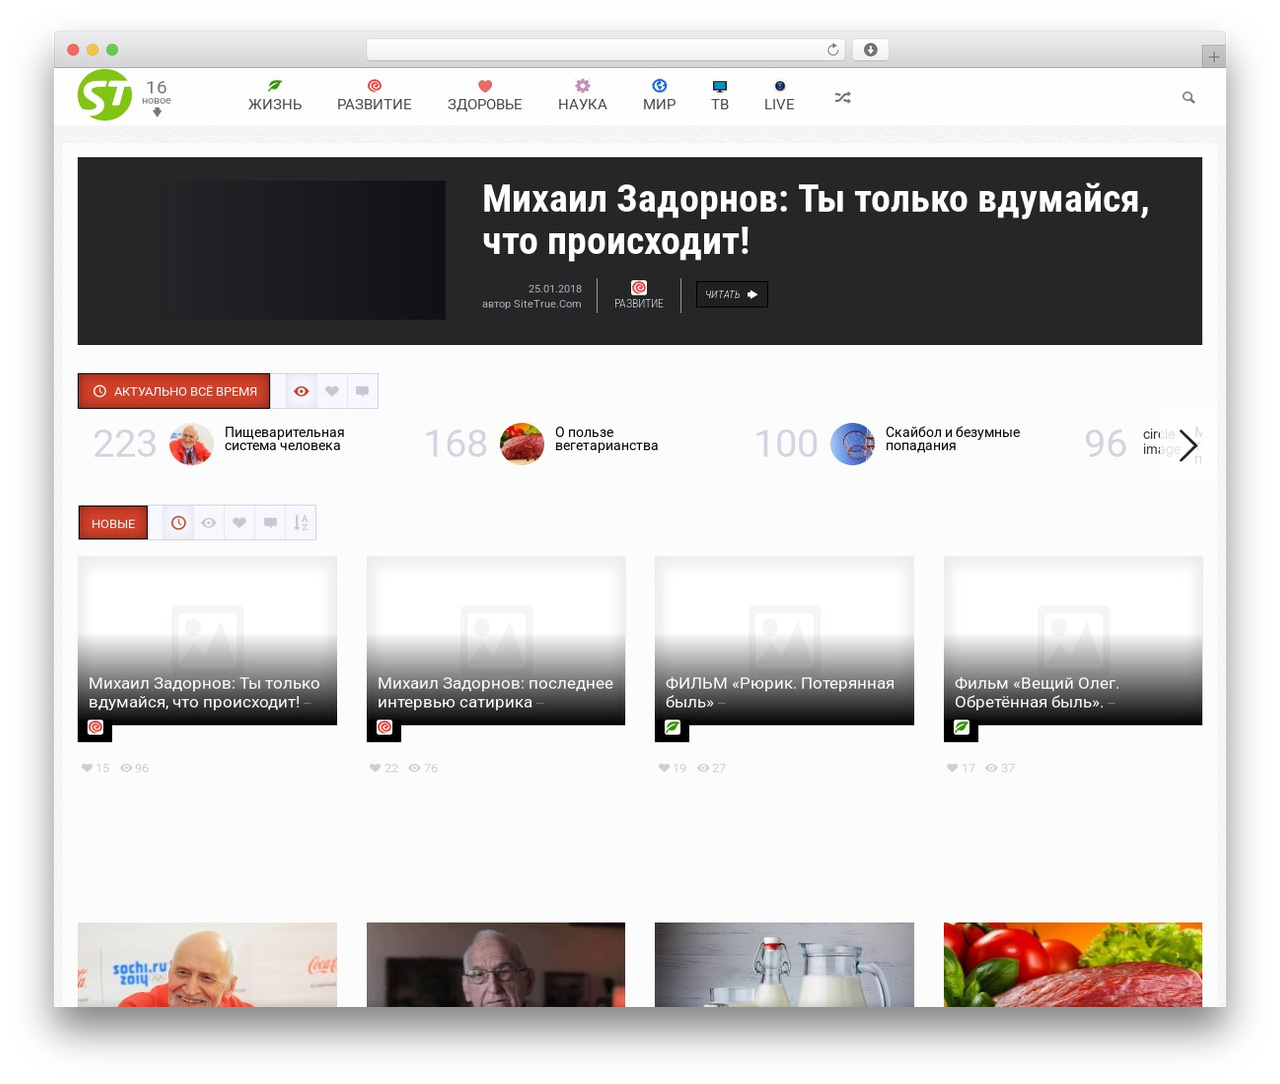Click green leaf icon under «Вещий Олег» card
The height and width of the screenshot is (1084, 1280).
tap(961, 727)
